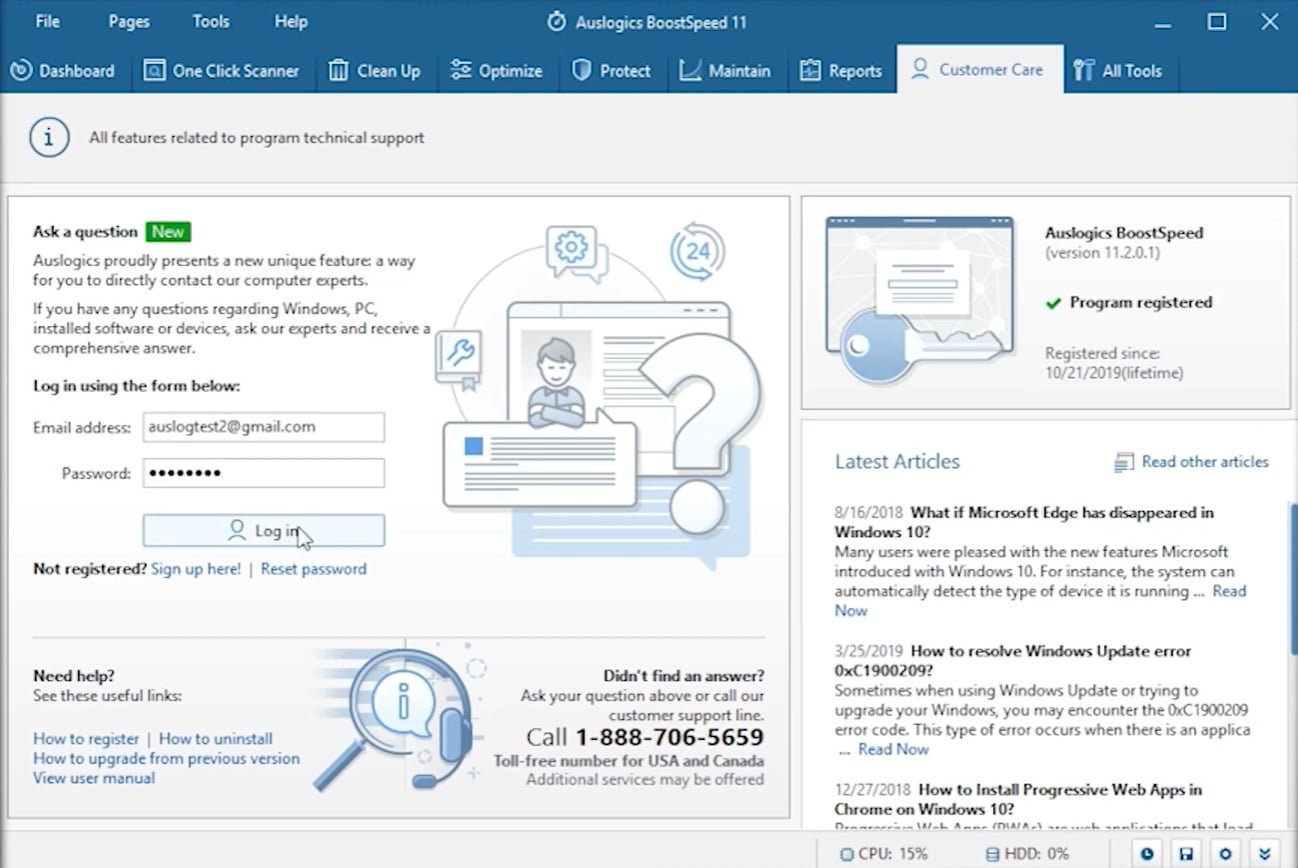Image resolution: width=1298 pixels, height=868 pixels.
Task: Click the Auslogics BoostSpeed title bar logo
Action: pyautogui.click(x=557, y=21)
